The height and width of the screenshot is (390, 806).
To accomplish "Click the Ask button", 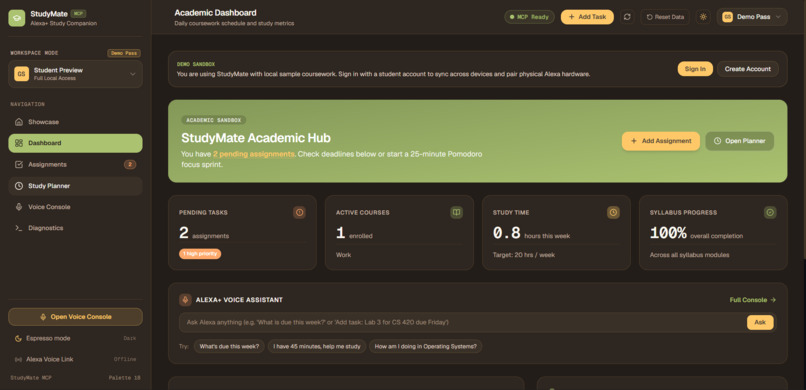I will 760,322.
